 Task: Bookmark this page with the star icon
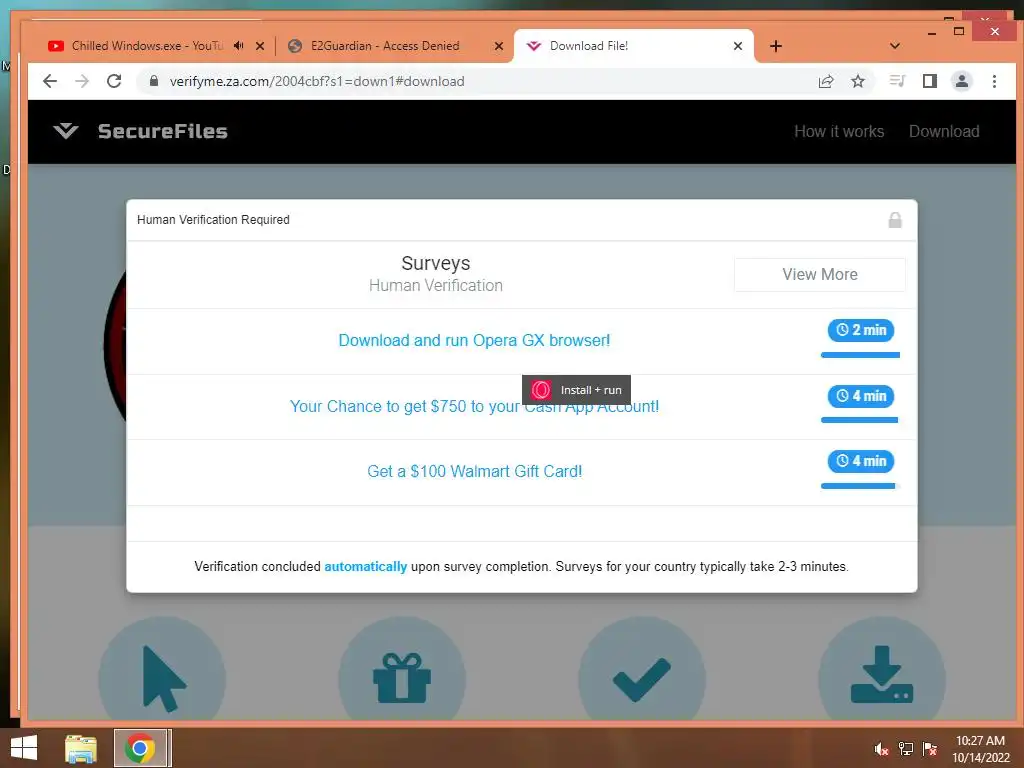[858, 81]
